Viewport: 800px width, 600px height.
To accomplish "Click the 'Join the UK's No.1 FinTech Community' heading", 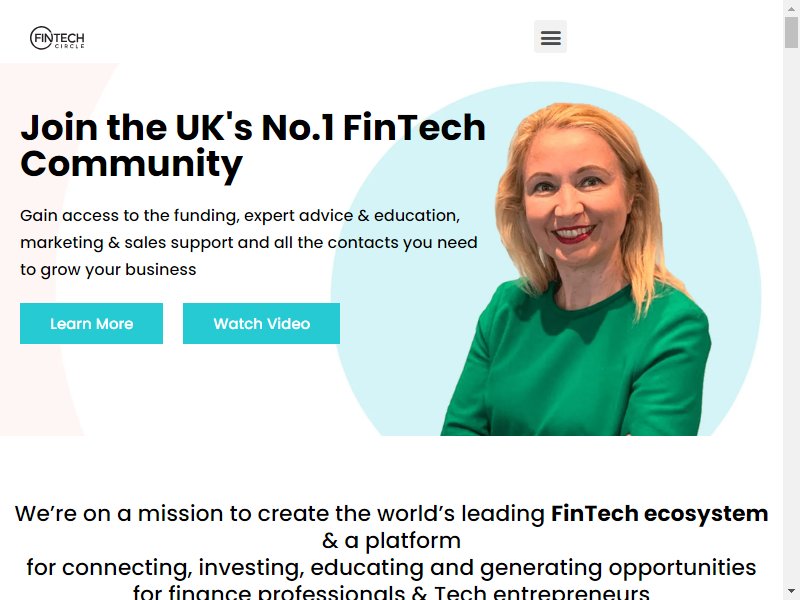I will [x=253, y=145].
